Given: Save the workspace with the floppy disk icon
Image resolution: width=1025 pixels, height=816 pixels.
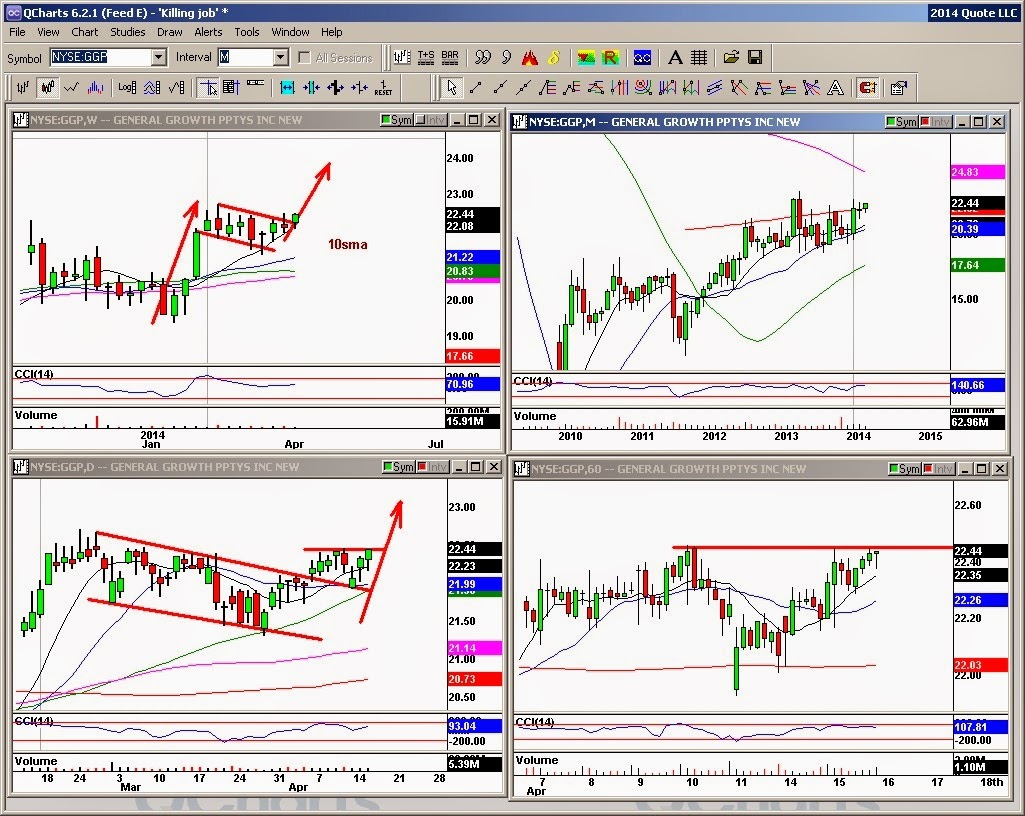Looking at the screenshot, I should click(x=755, y=58).
